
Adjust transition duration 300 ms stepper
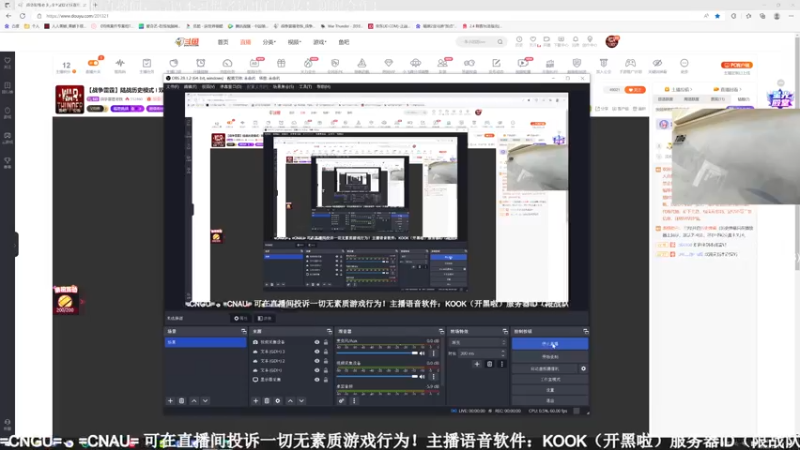(503, 353)
